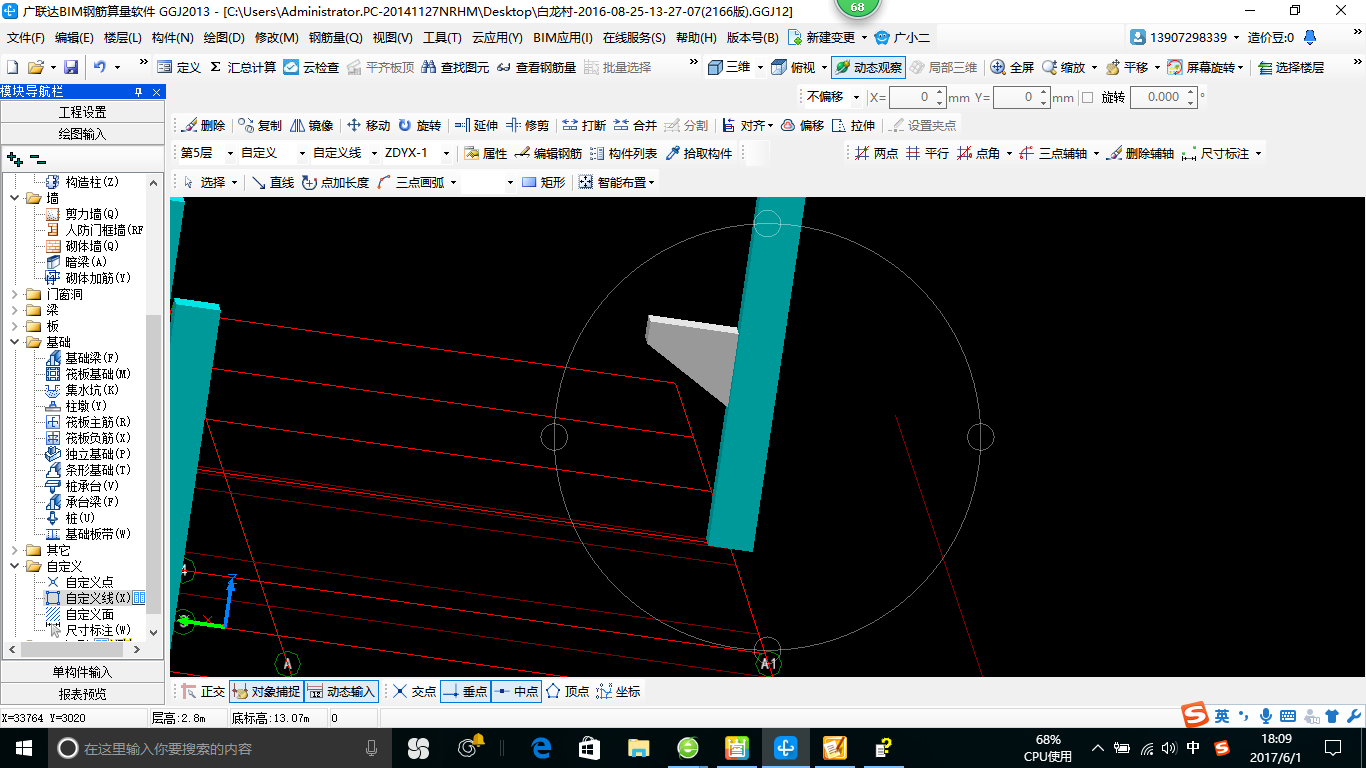The width and height of the screenshot is (1366, 768).
Task: Expand the 门窗洞 tree node
Action: pyautogui.click(x=14, y=294)
